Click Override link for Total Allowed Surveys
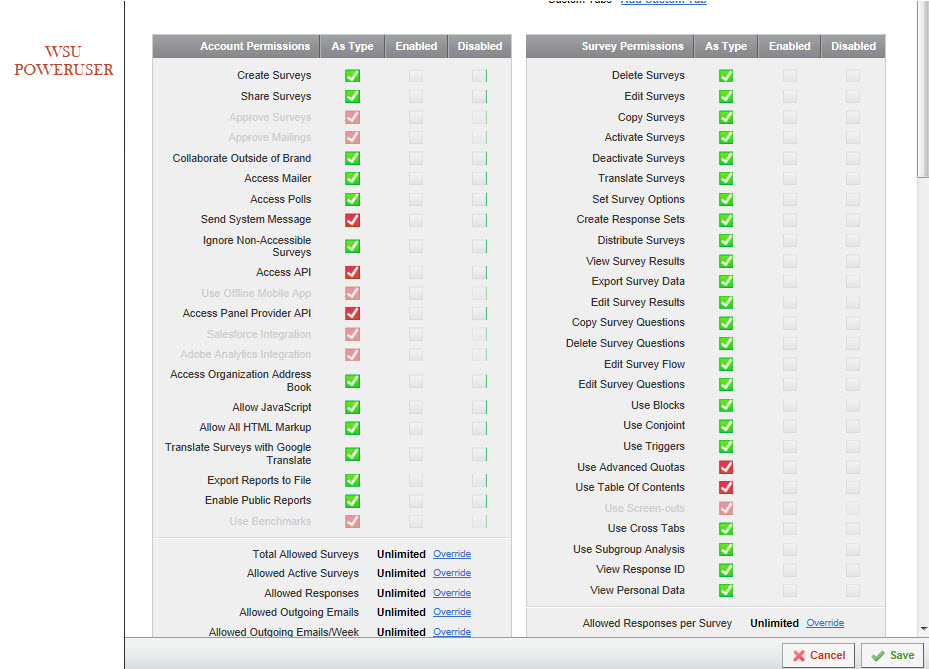The image size is (929, 669). pyautogui.click(x=452, y=554)
